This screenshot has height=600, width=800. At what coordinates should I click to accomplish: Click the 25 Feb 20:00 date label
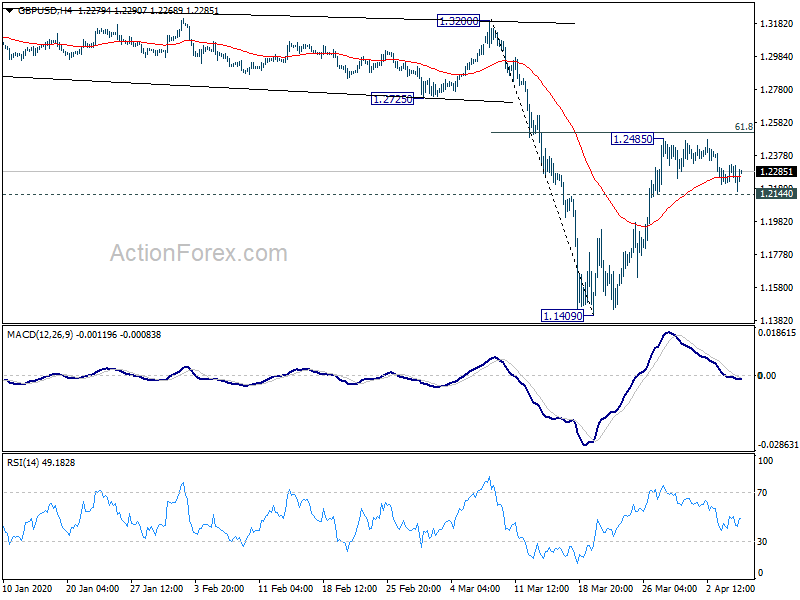pyautogui.click(x=414, y=588)
